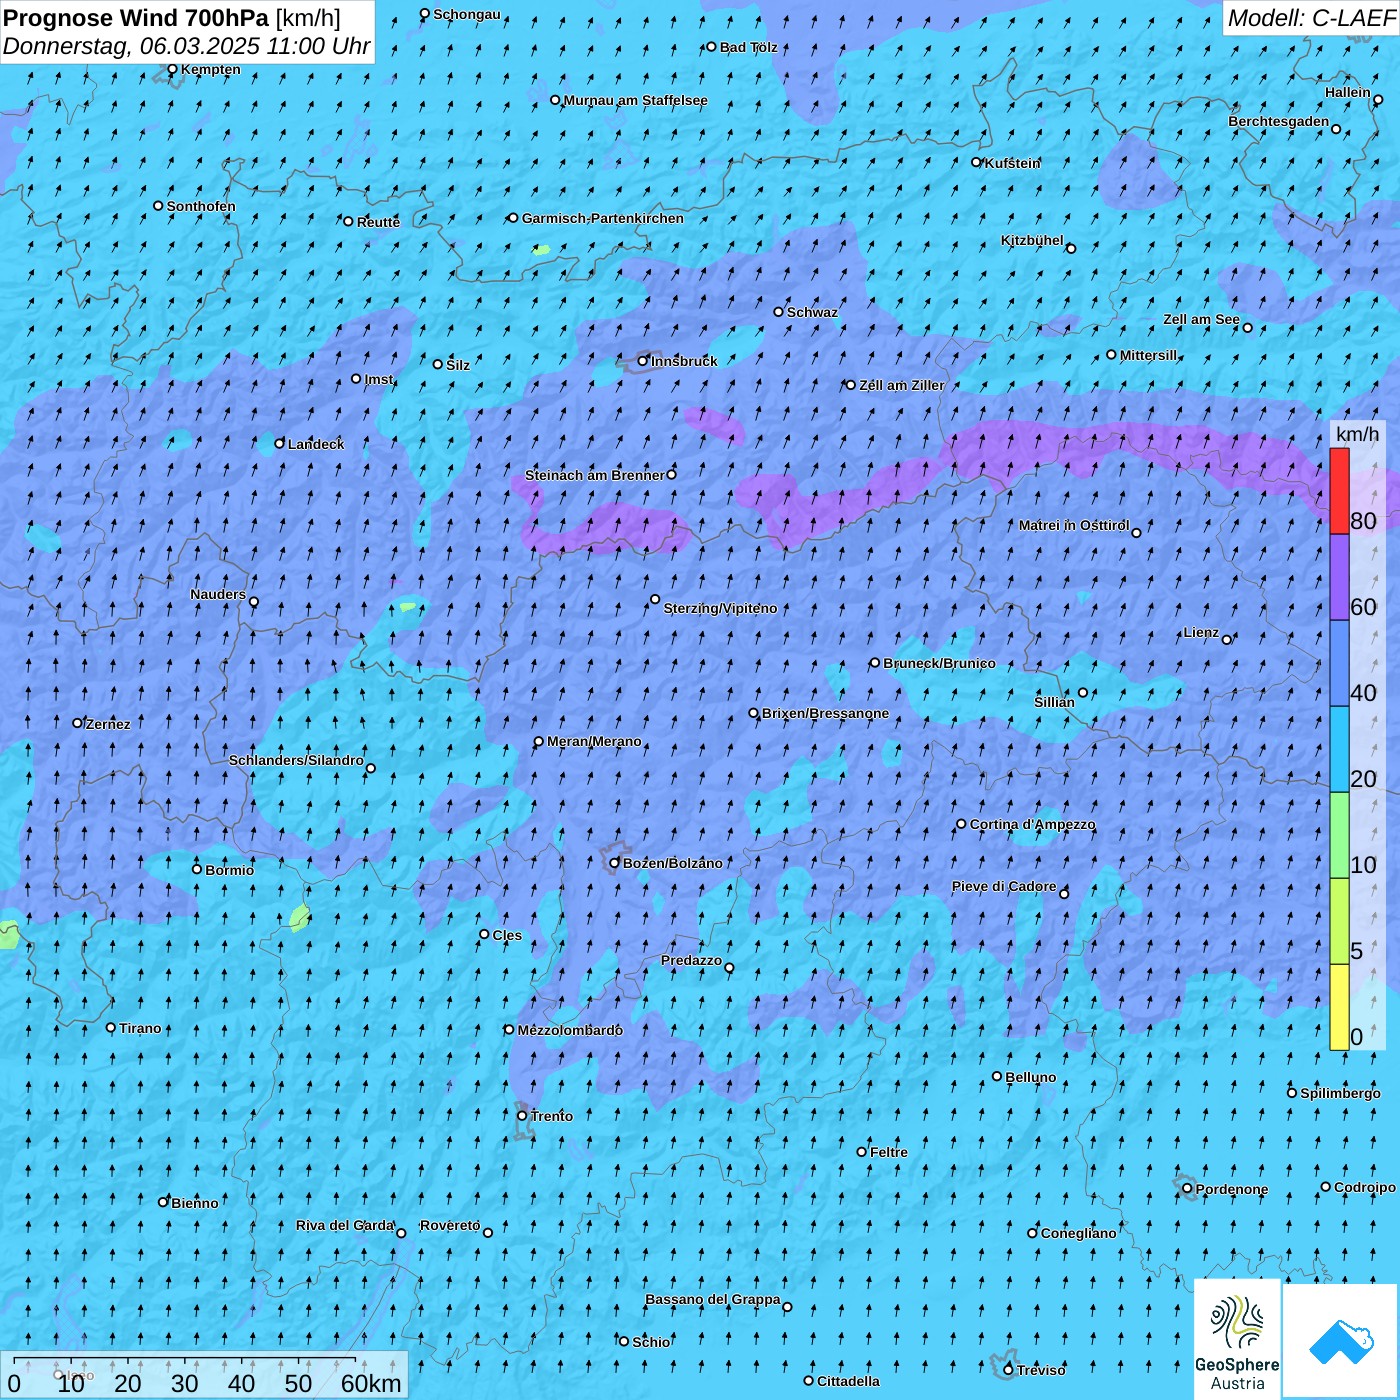
Task: Click the "Berchtesgaden" label
Action: click(1279, 121)
